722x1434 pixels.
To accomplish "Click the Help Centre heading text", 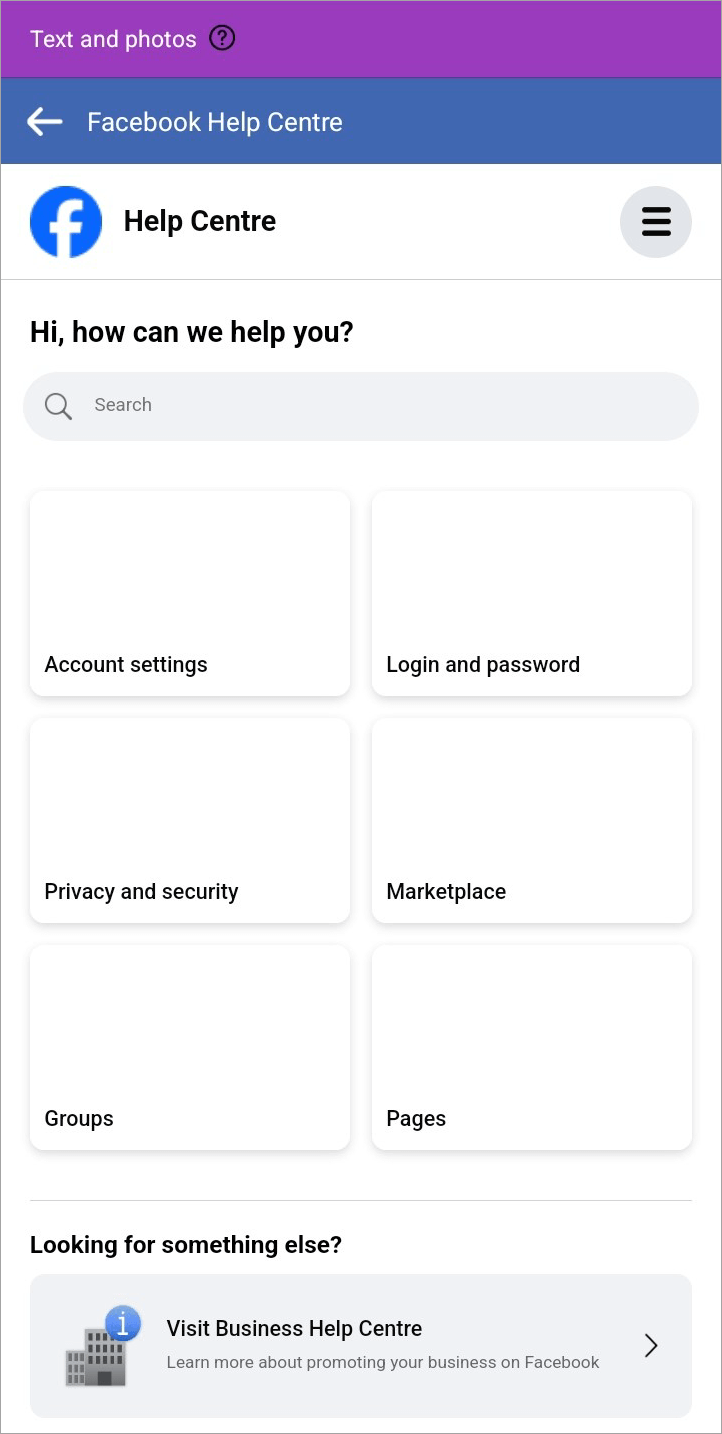I will (x=200, y=221).
